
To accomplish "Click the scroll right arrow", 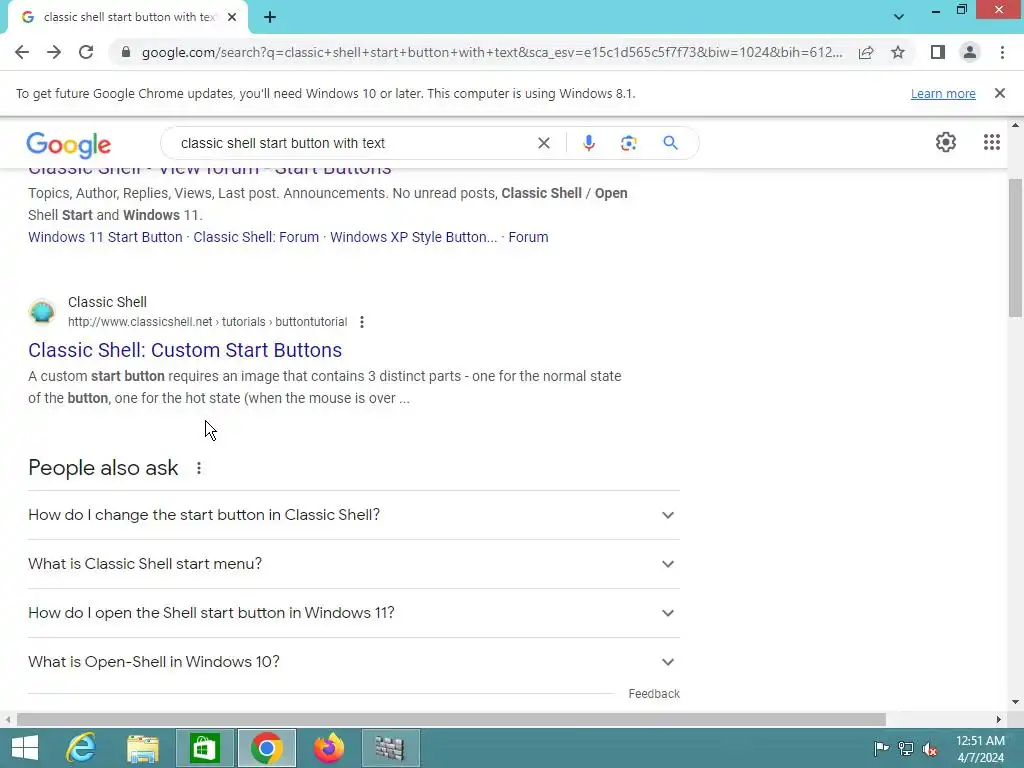I will [999, 720].
